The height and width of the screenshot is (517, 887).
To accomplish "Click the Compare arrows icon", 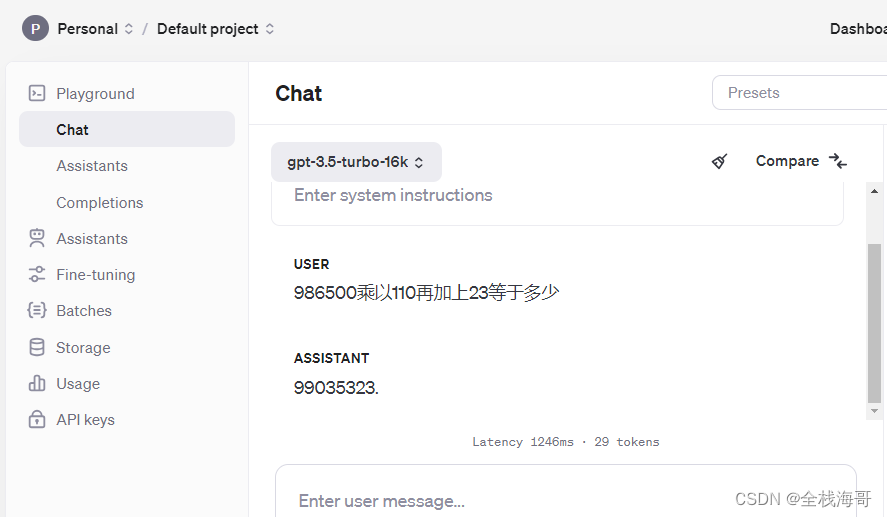I will click(838, 161).
